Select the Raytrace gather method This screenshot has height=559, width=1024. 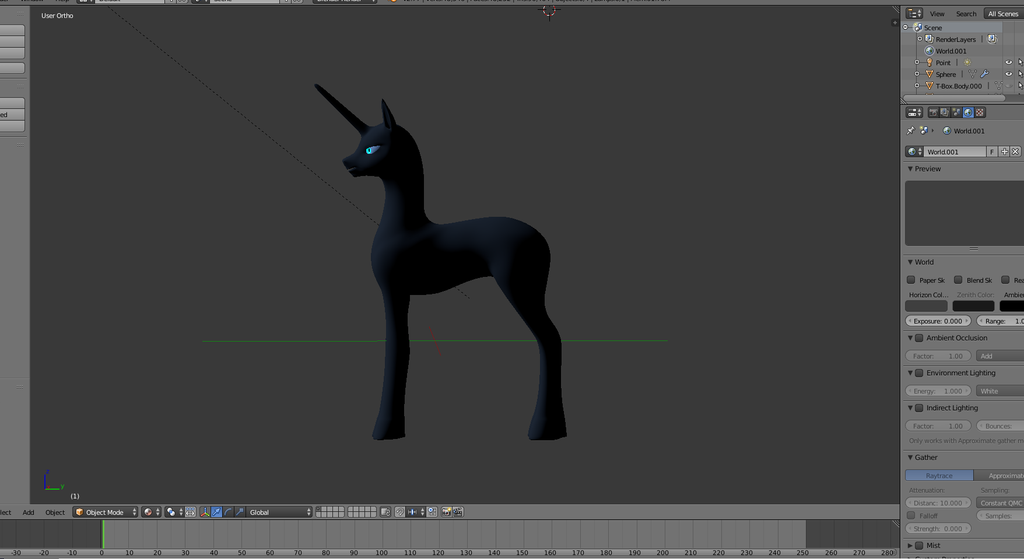939,475
